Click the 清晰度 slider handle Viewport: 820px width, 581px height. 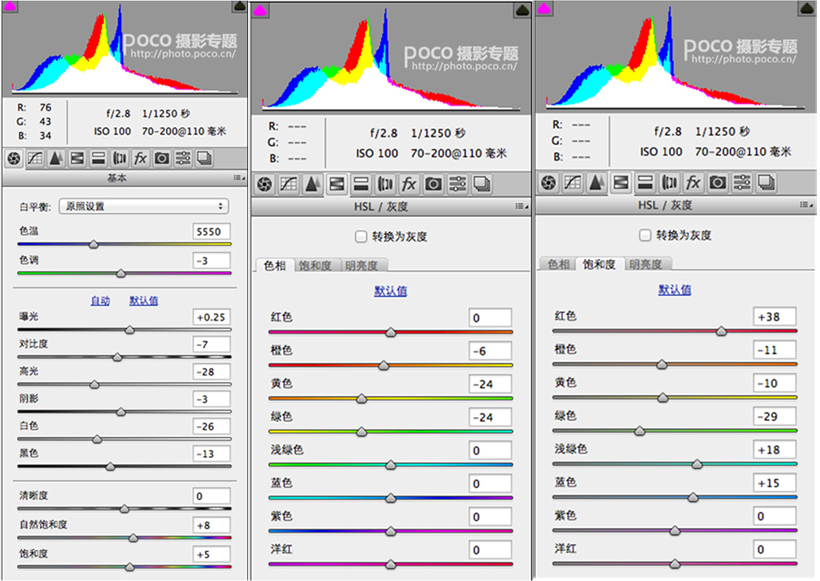pyautogui.click(x=124, y=509)
